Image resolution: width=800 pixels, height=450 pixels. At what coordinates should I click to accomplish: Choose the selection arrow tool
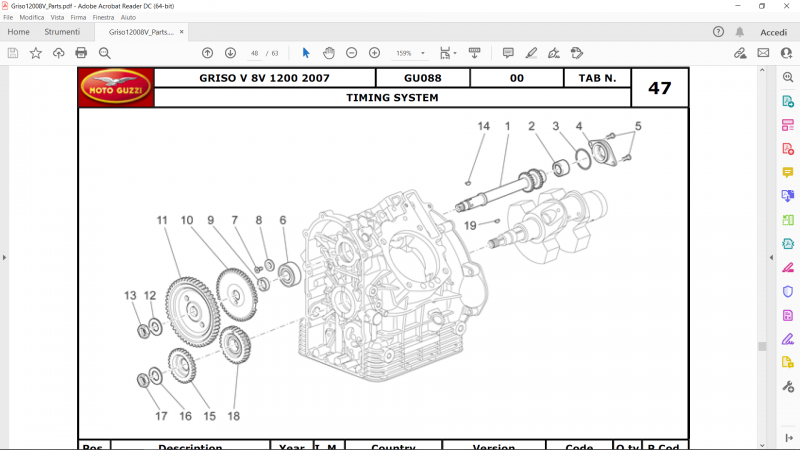pyautogui.click(x=306, y=53)
